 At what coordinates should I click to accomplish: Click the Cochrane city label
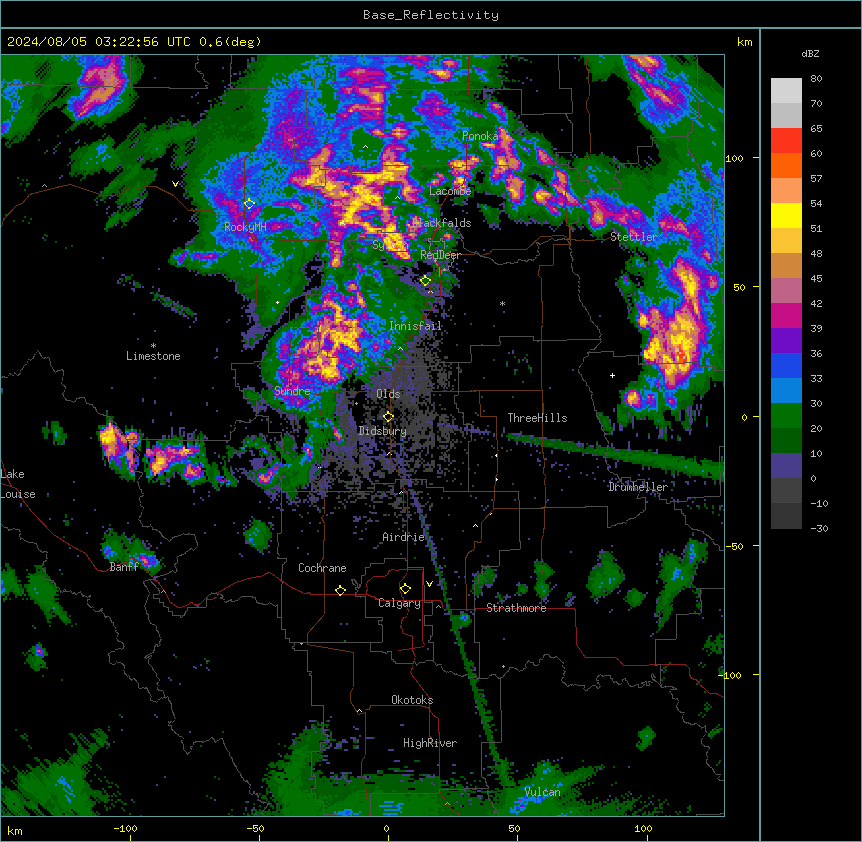coord(322,568)
